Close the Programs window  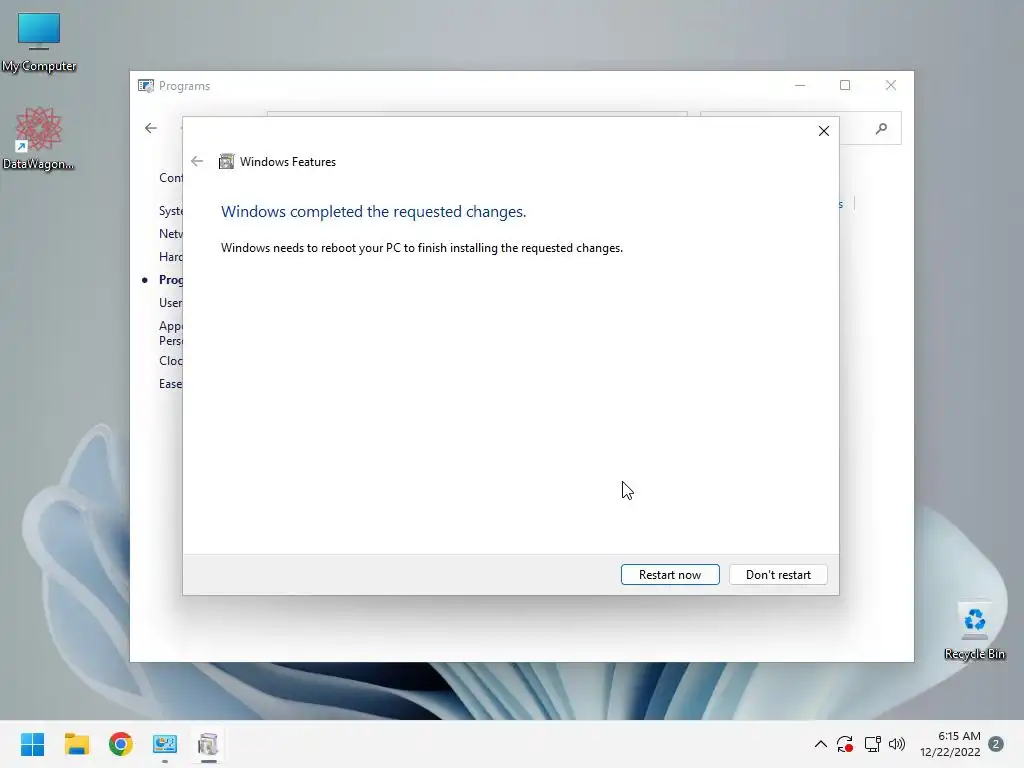pos(891,86)
